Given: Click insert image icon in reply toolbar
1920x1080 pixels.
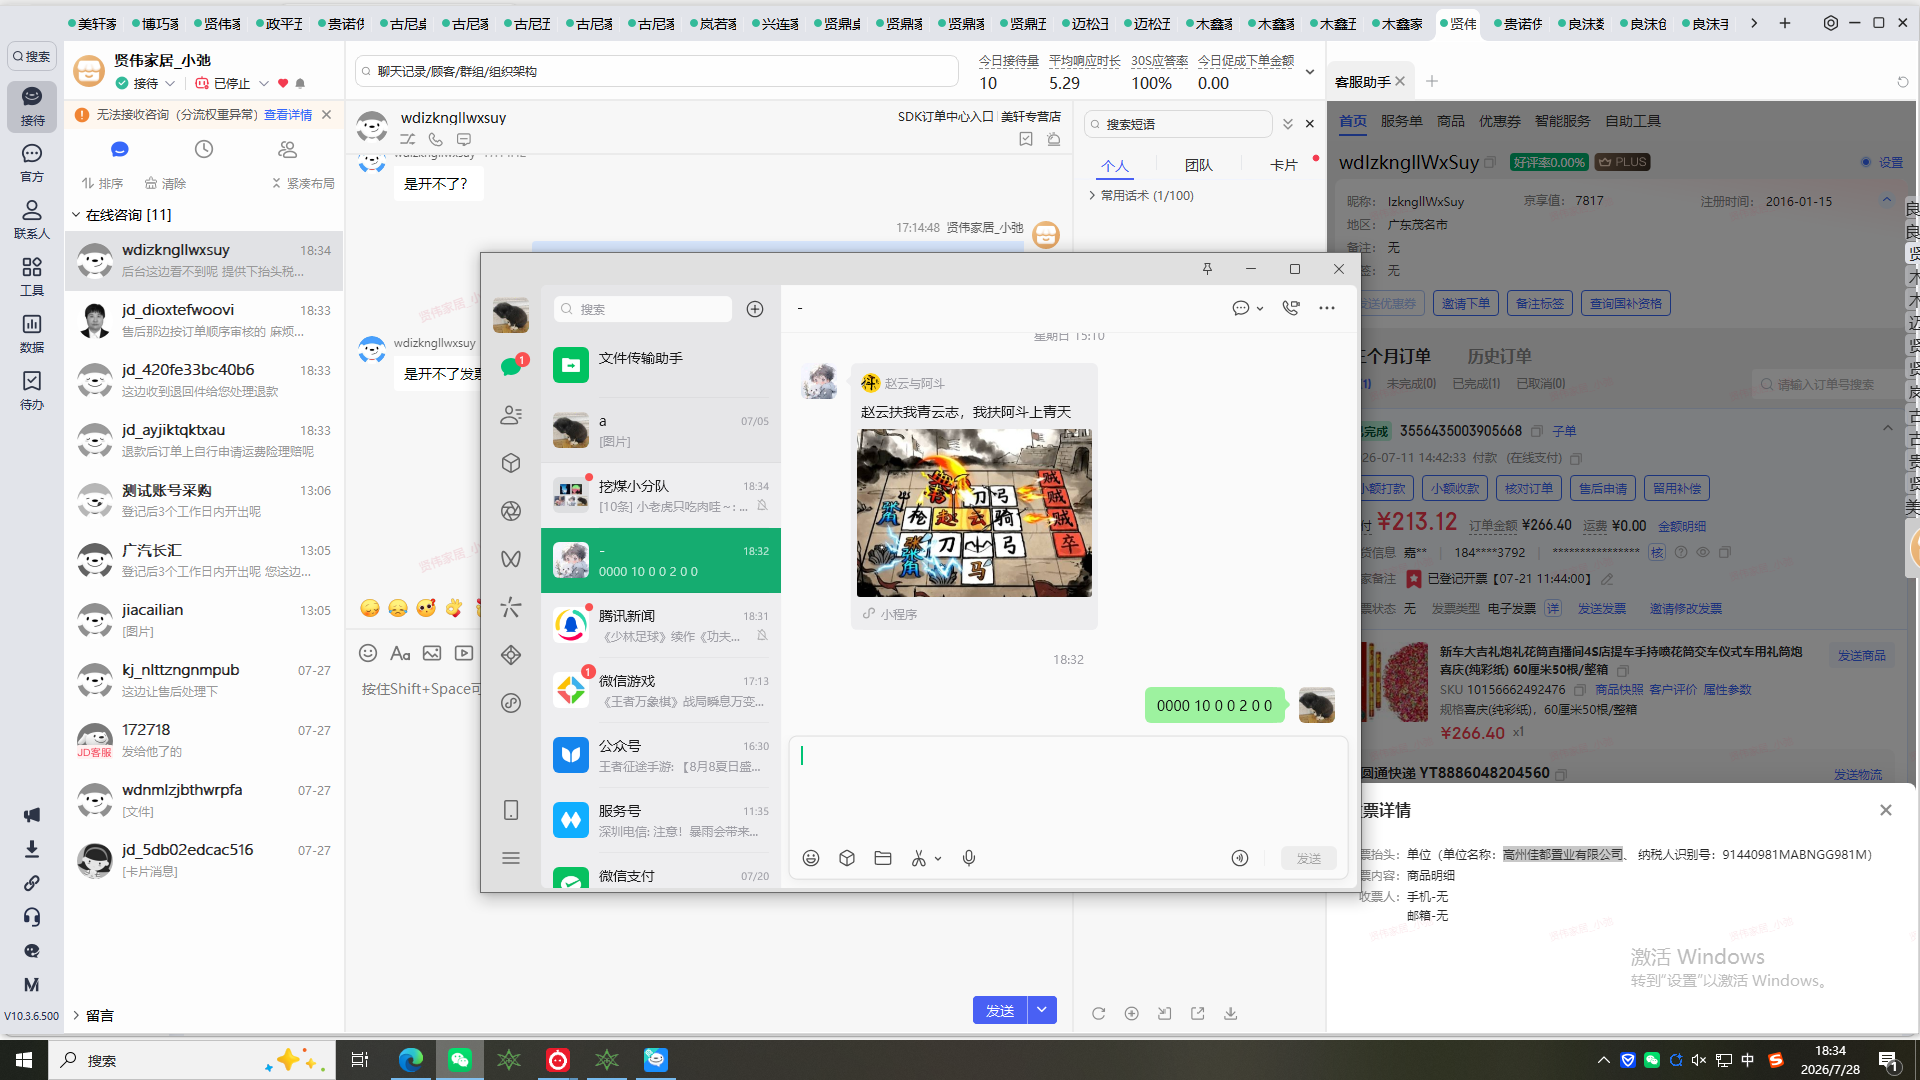Looking at the screenshot, I should coord(432,653).
